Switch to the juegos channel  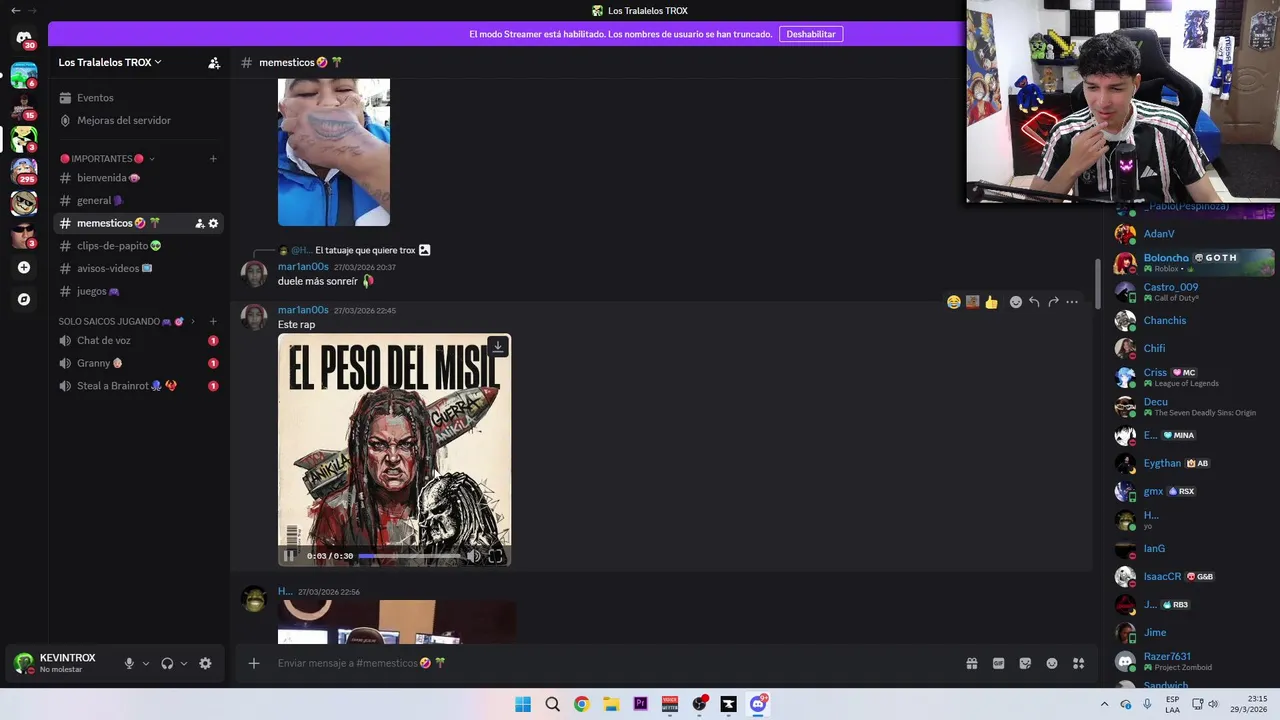[x=139, y=291]
